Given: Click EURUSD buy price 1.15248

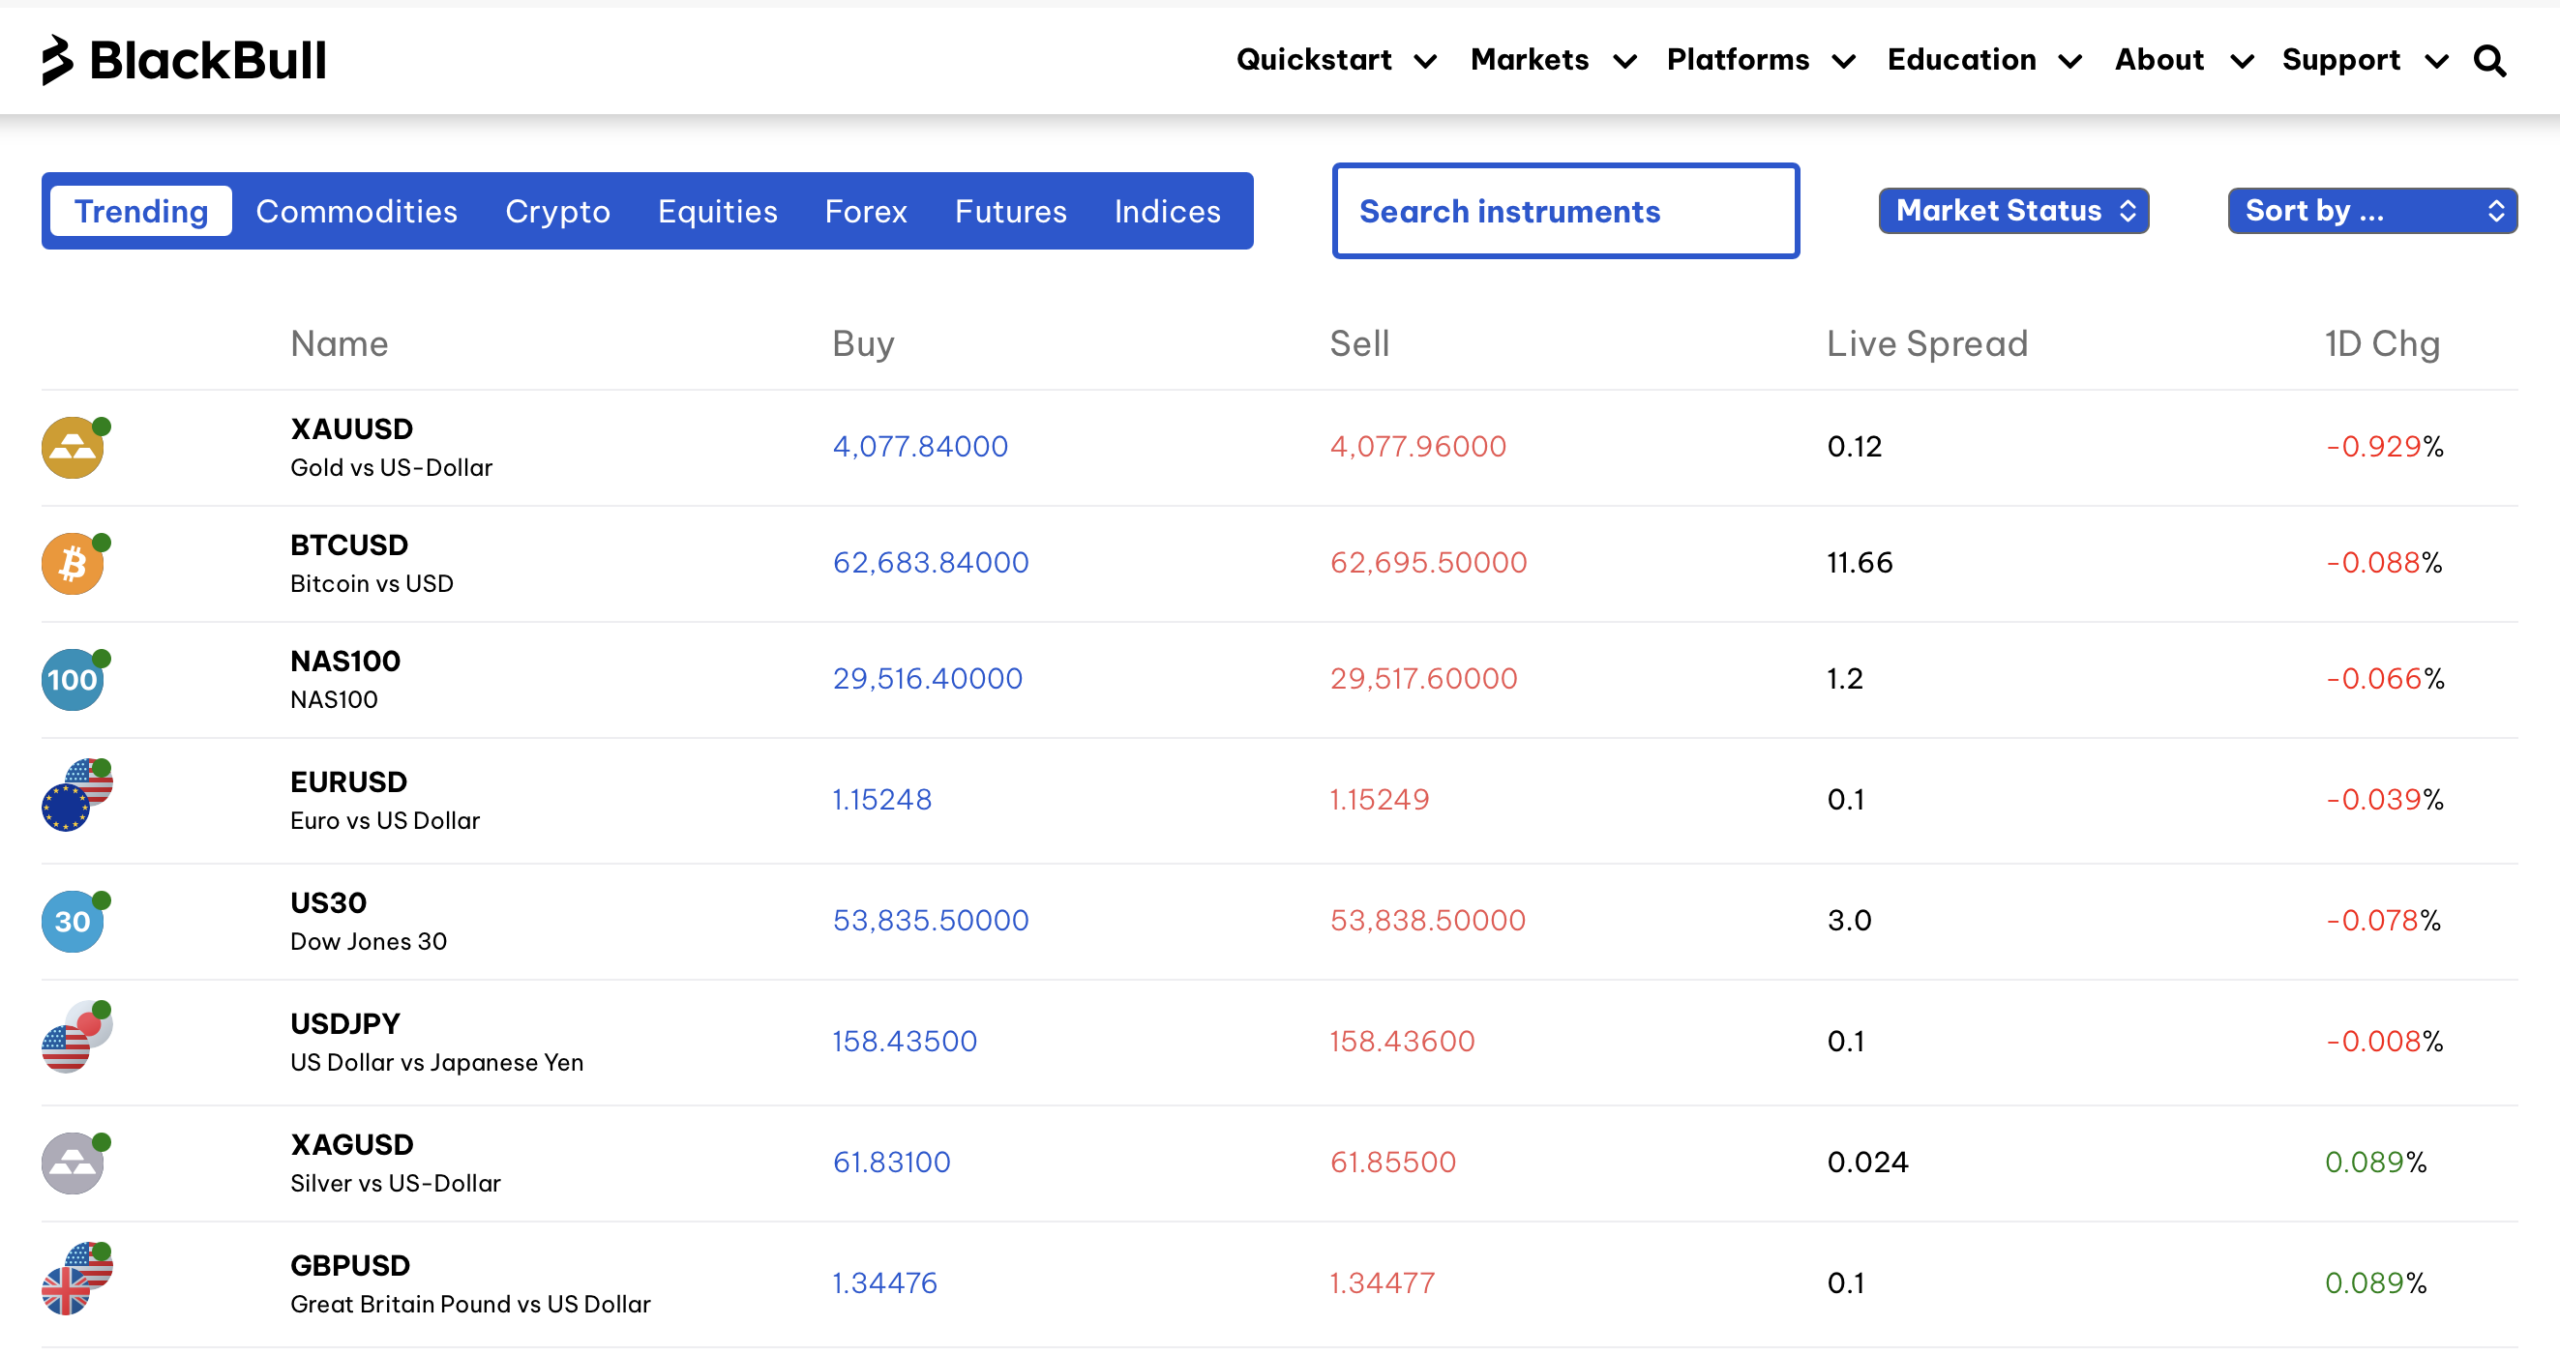Looking at the screenshot, I should [882, 800].
